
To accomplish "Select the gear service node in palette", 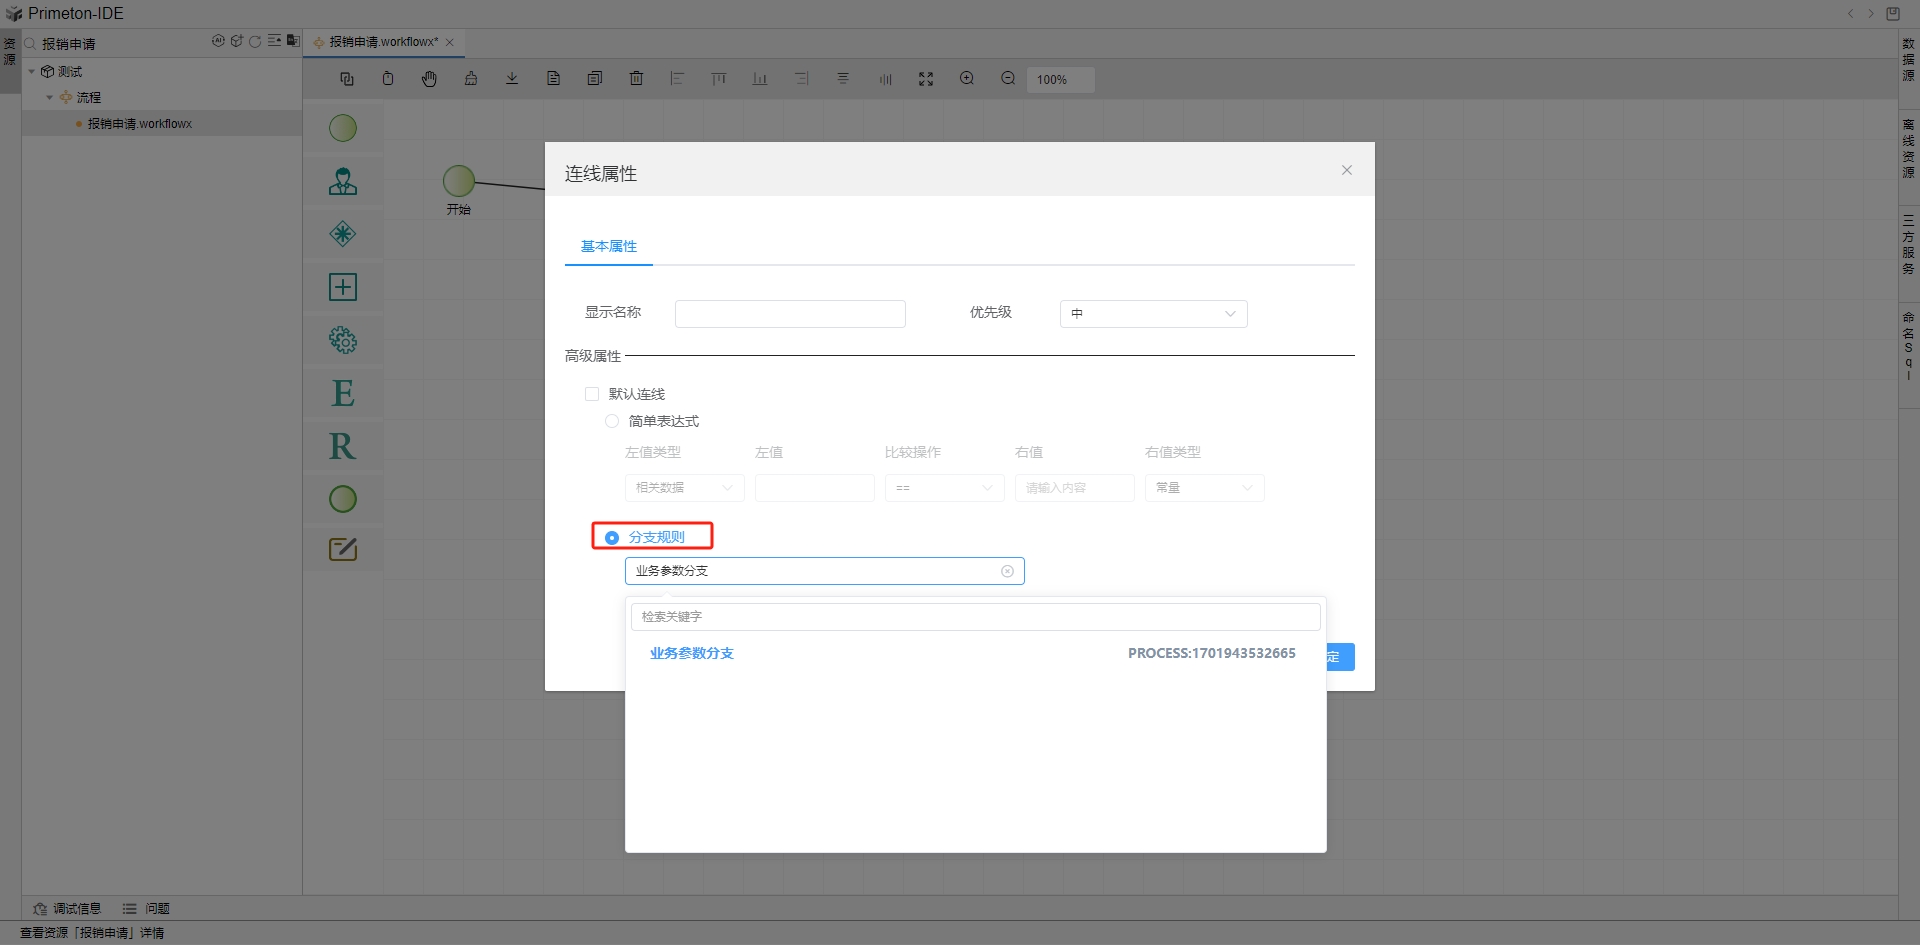I will click(x=343, y=340).
